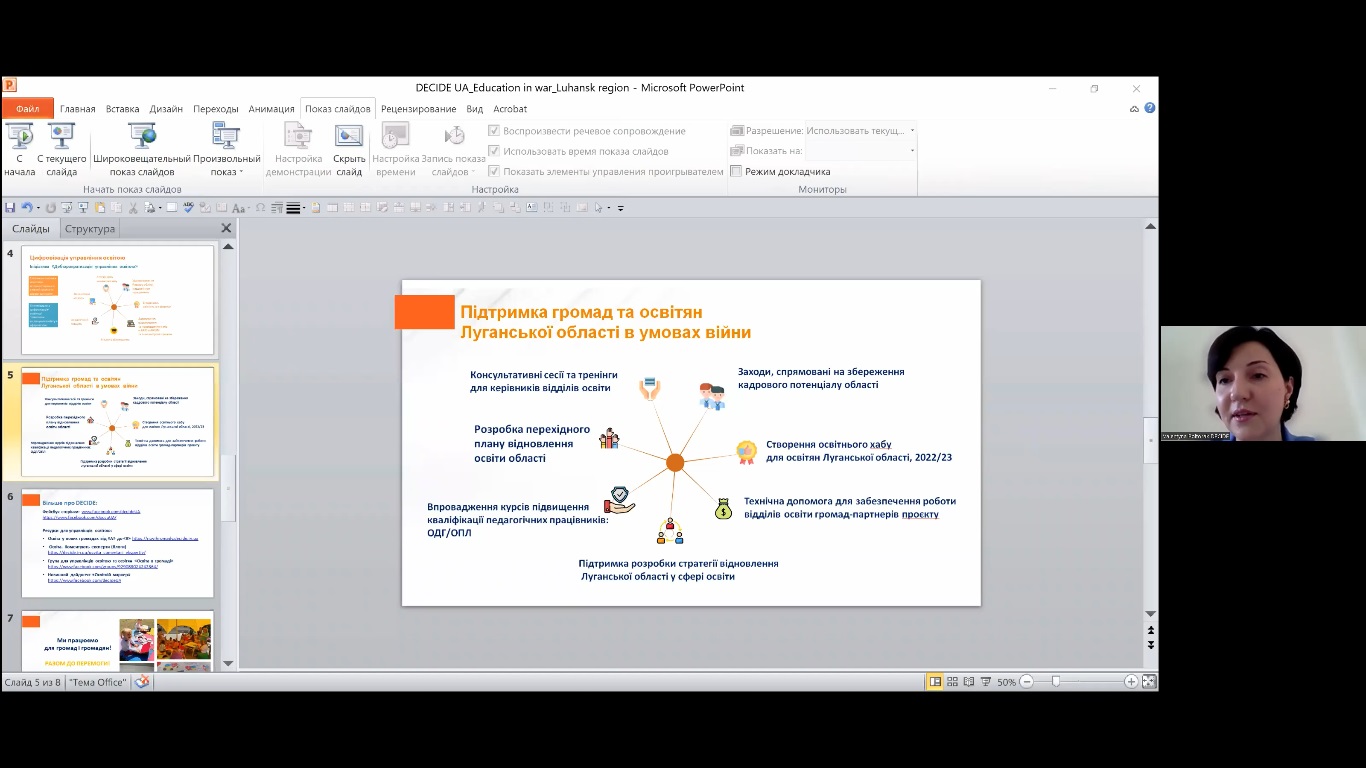Viewport: 1366px width, 768px height.
Task: Open Широковещательный показ слайдов broadcast option
Action: pyautogui.click(x=142, y=150)
